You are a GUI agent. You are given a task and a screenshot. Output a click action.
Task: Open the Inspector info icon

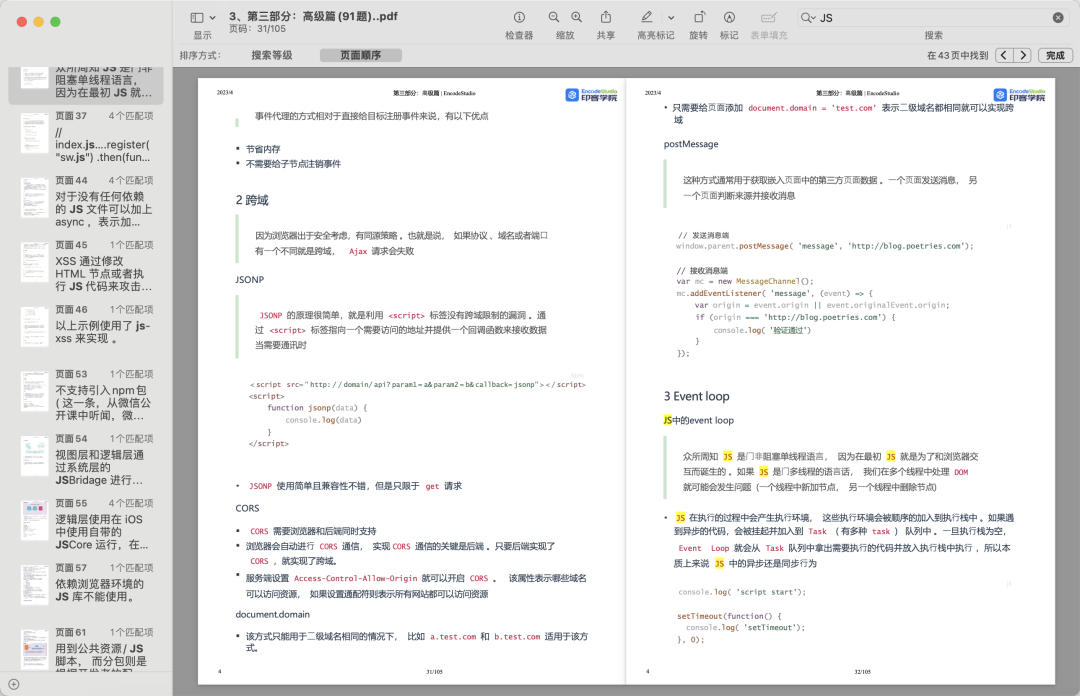click(x=519, y=17)
